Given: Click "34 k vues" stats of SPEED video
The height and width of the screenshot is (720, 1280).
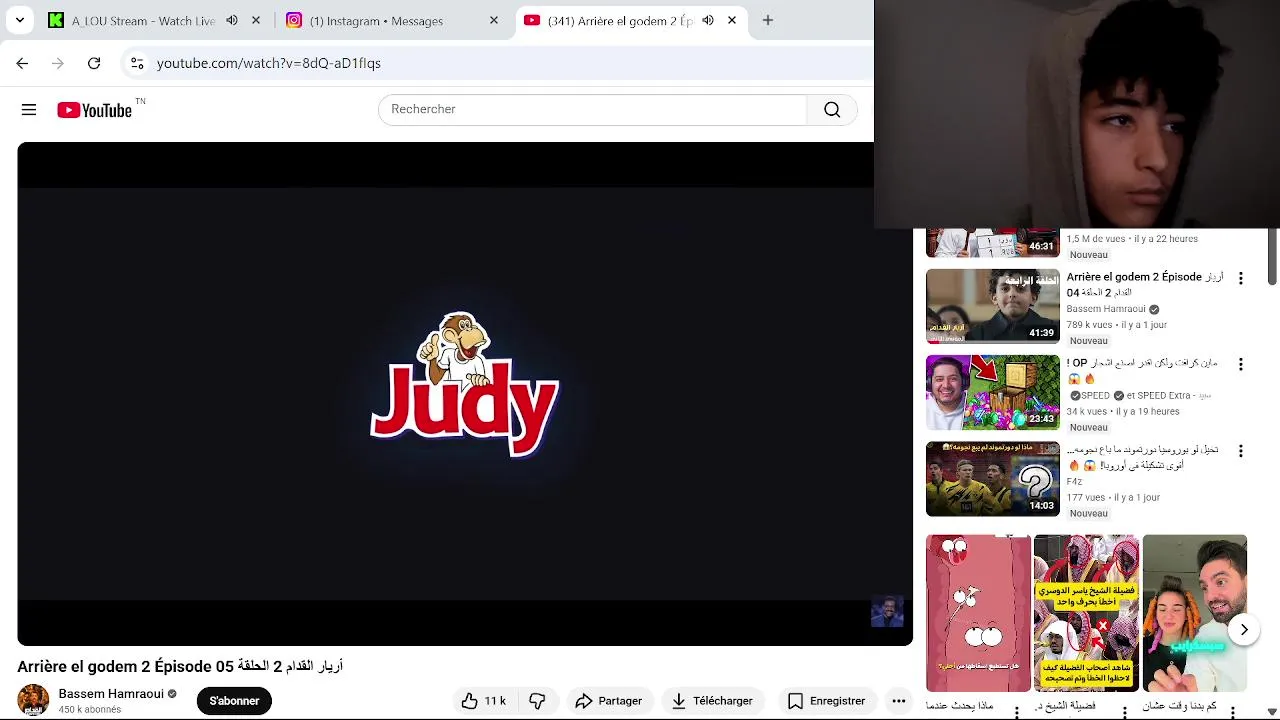Looking at the screenshot, I should coord(1089,411).
